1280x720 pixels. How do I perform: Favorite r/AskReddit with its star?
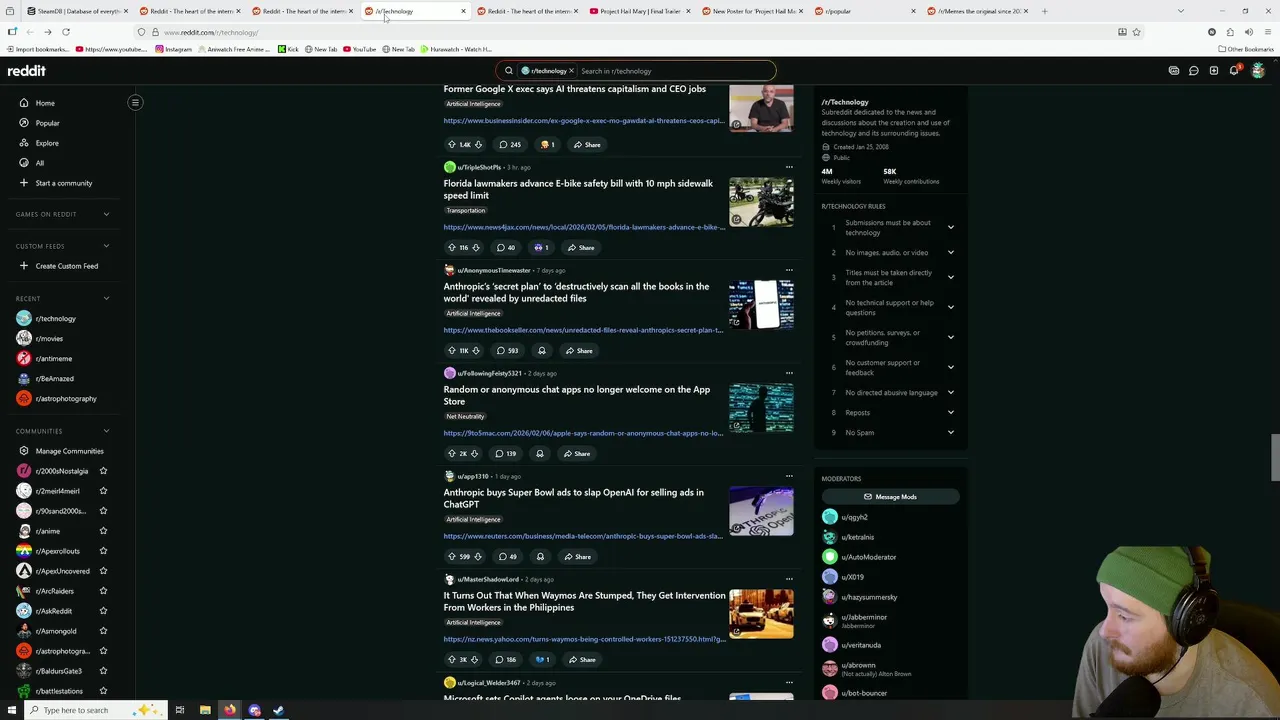tap(103, 611)
